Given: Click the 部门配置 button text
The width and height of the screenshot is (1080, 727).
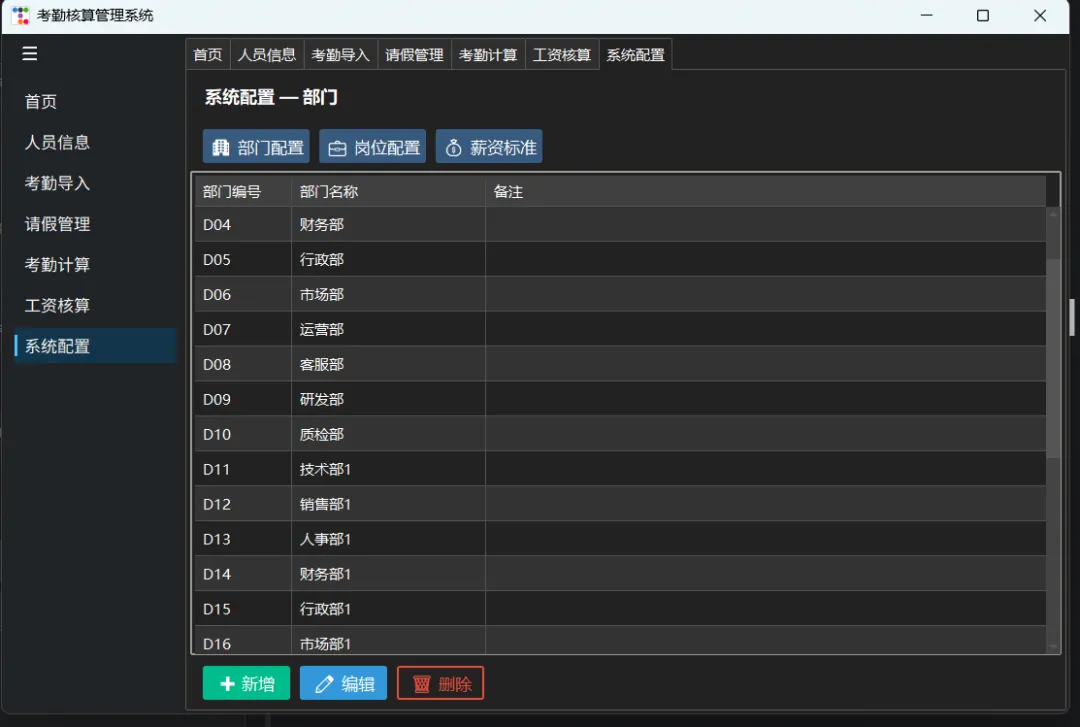Looking at the screenshot, I should pos(271,147).
